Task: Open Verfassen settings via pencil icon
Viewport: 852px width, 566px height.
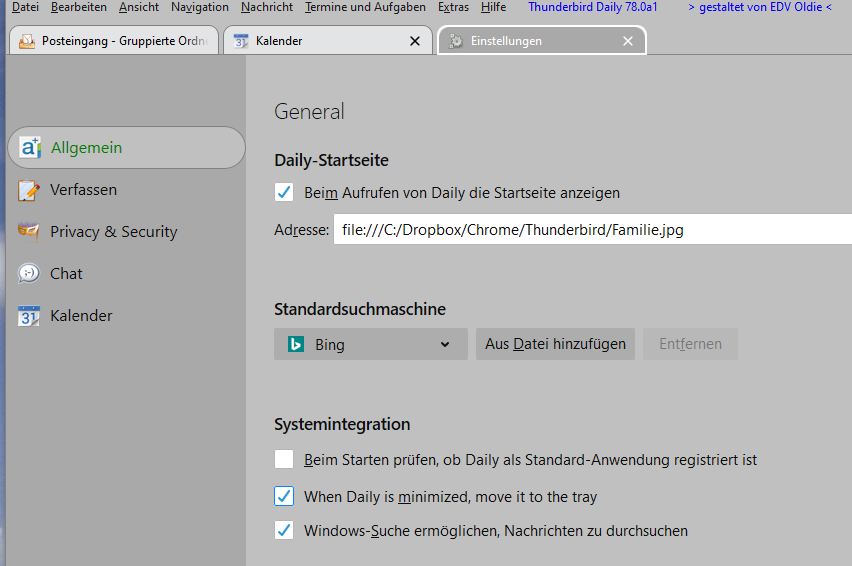Action: pos(29,190)
